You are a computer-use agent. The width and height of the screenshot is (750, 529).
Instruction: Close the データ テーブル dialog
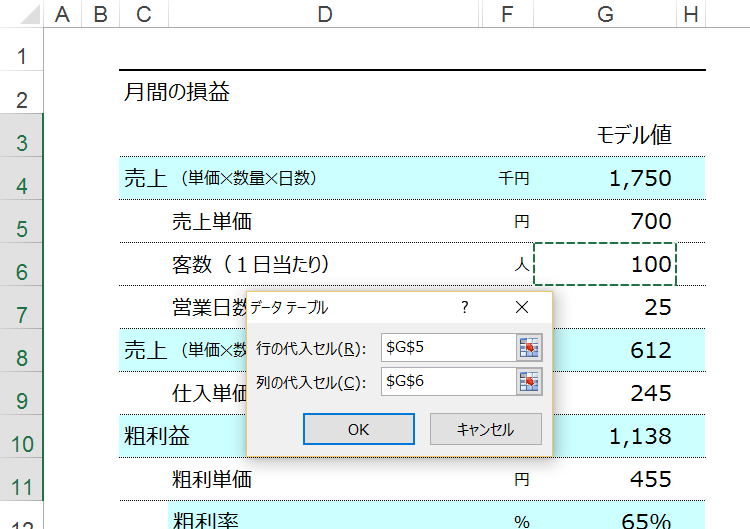[x=522, y=307]
